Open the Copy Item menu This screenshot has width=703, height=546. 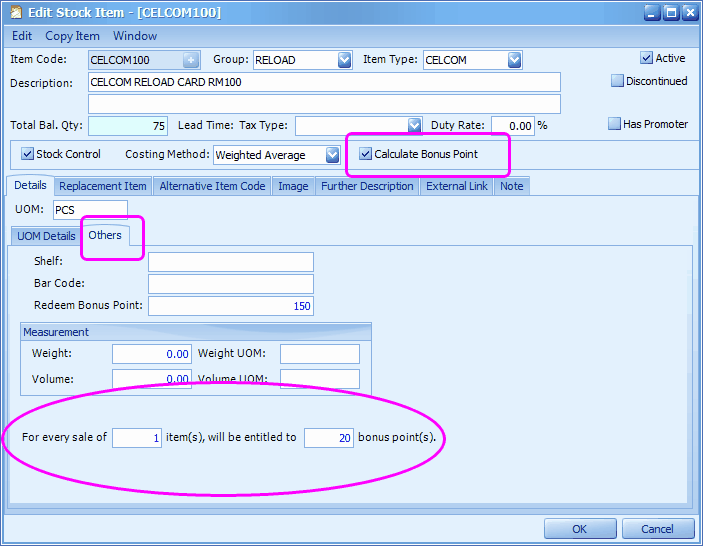[72, 36]
